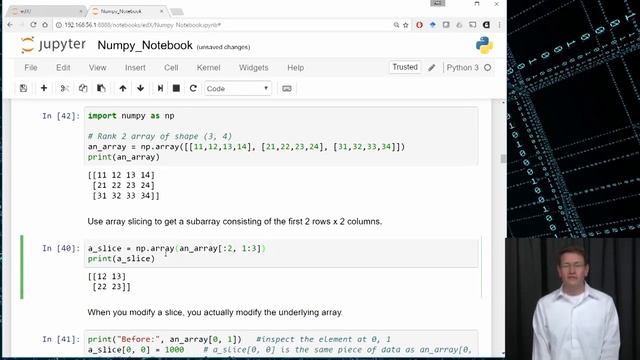Viewport: 640px width, 360px height.
Task: Click into the In [40] code cell
Action: tap(281, 253)
